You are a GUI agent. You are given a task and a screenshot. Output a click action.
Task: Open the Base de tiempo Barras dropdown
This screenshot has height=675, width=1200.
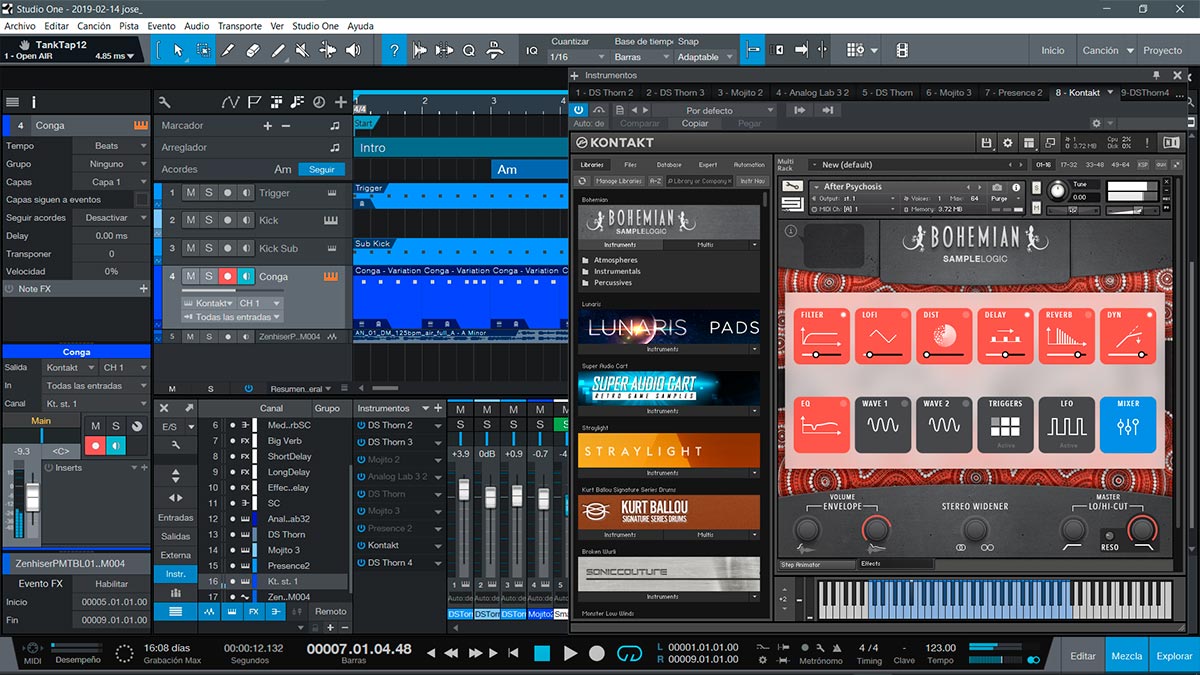[x=641, y=57]
